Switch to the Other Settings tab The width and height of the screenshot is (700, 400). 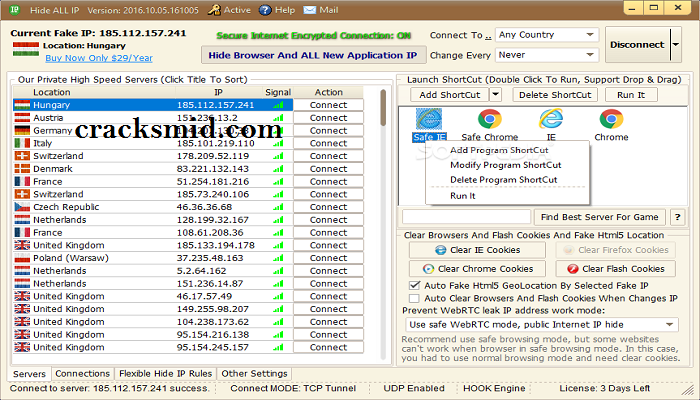254,374
